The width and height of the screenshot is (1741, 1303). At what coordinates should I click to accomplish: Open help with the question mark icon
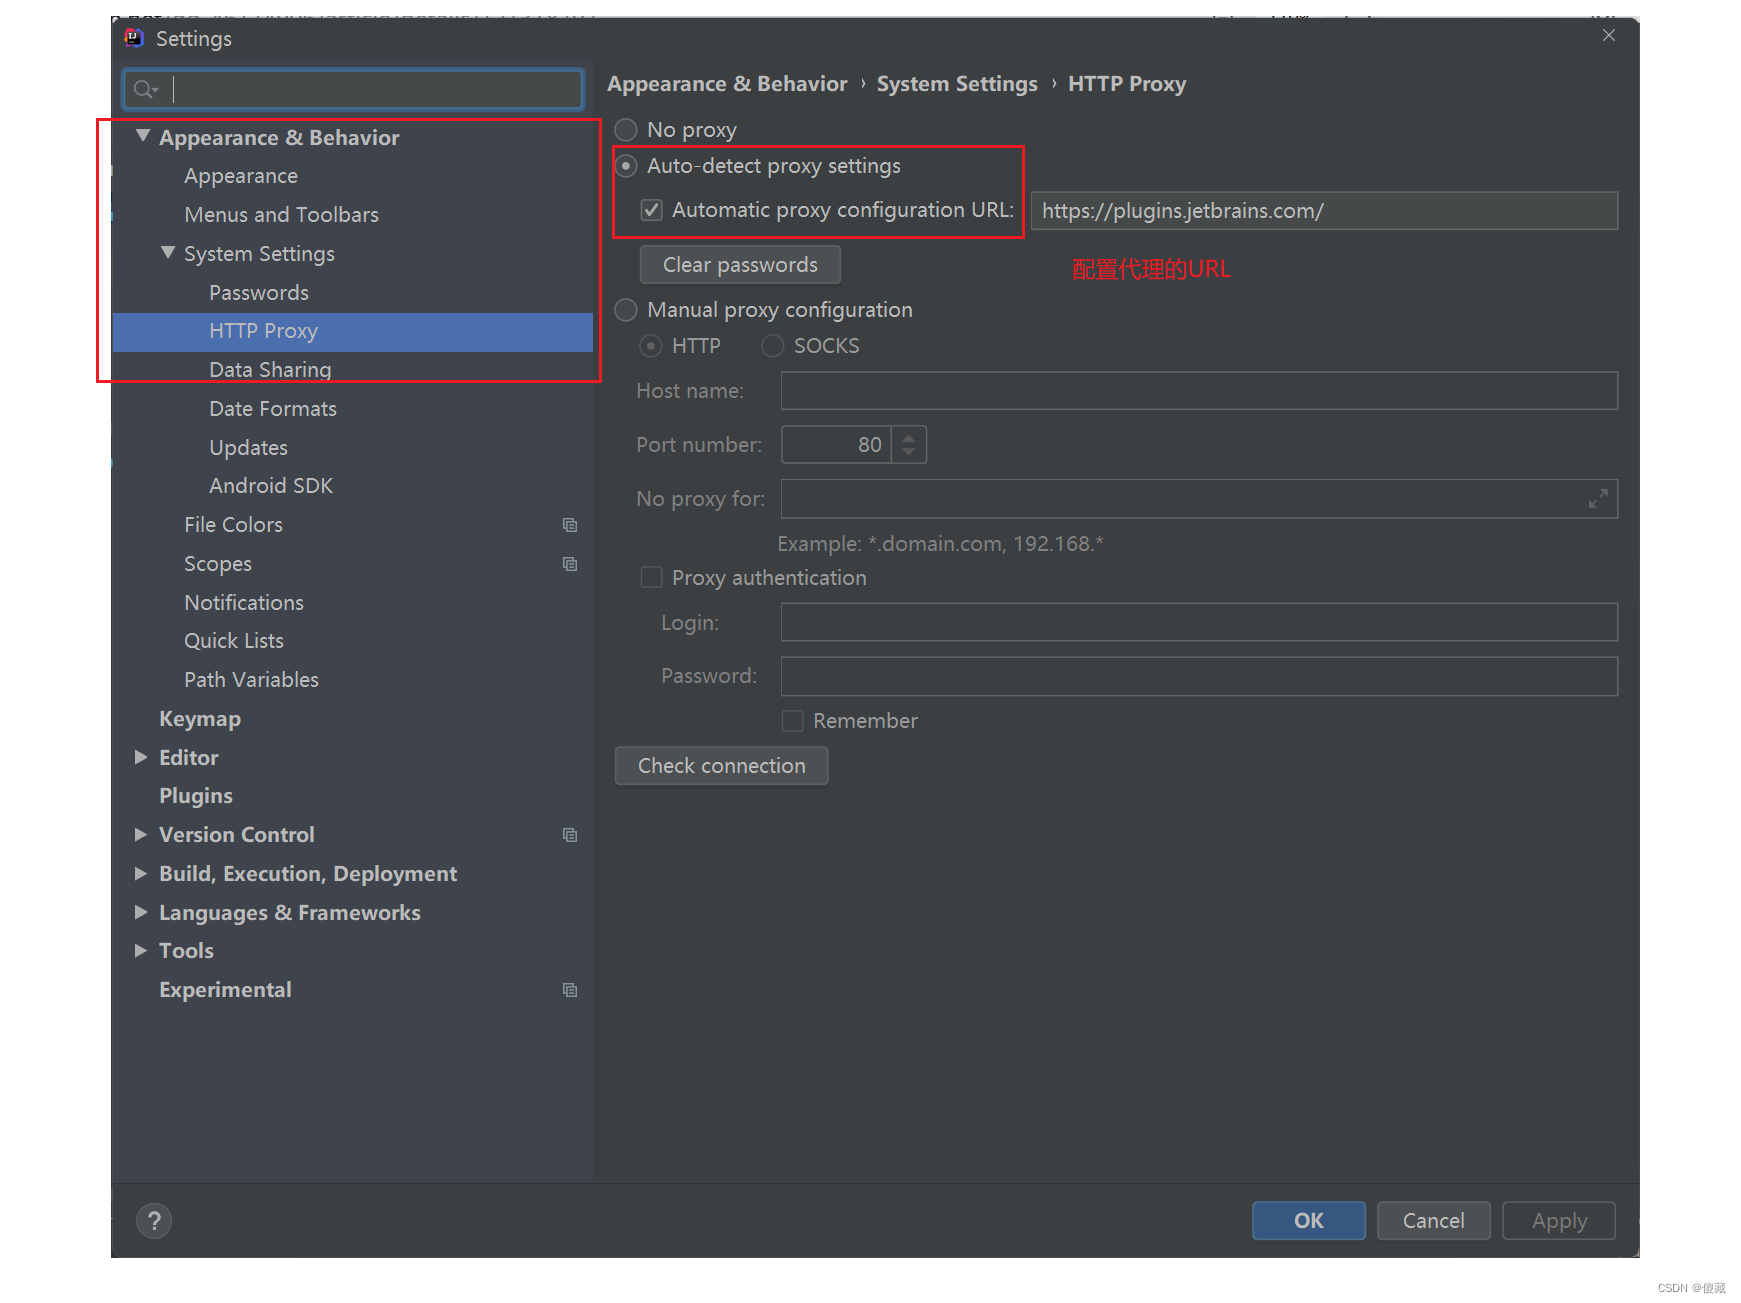coord(154,1221)
